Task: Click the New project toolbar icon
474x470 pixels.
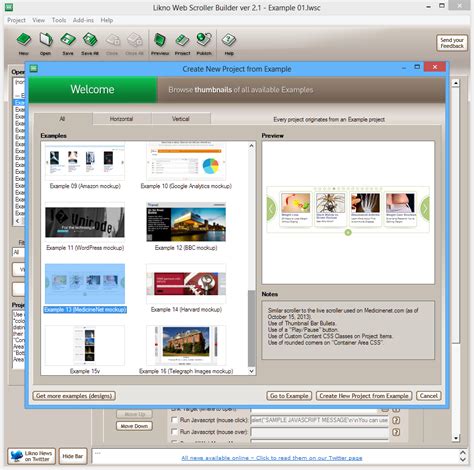Action: pyautogui.click(x=24, y=40)
